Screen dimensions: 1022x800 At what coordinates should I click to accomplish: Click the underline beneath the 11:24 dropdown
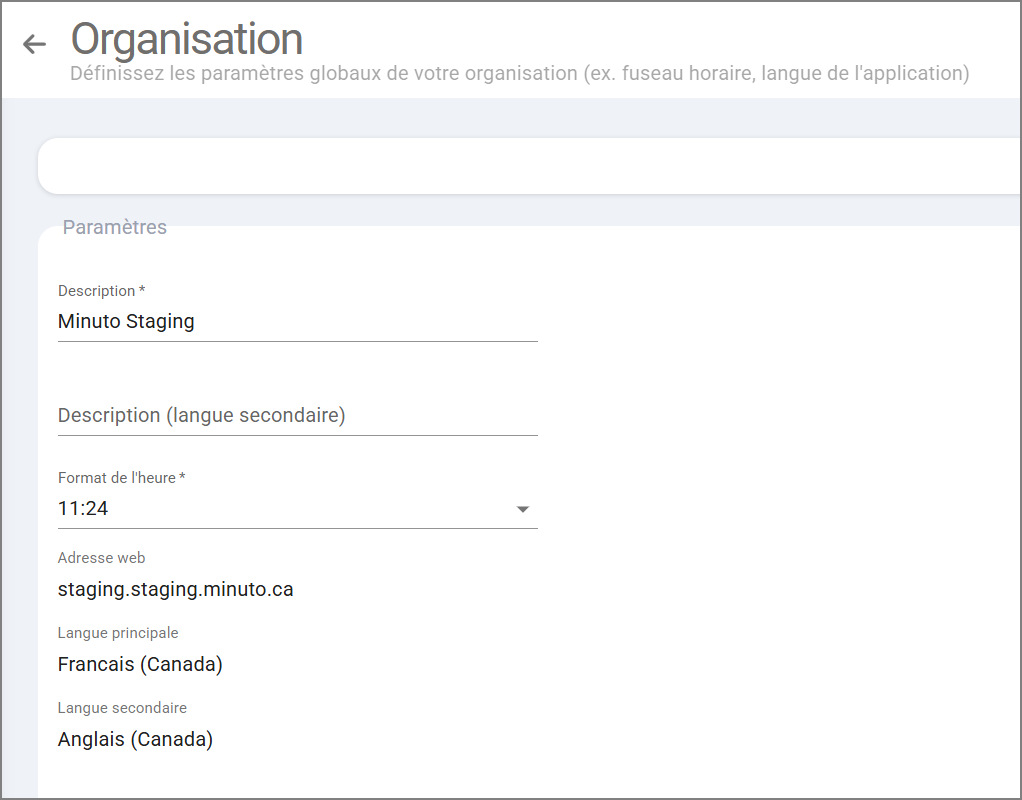(297, 528)
